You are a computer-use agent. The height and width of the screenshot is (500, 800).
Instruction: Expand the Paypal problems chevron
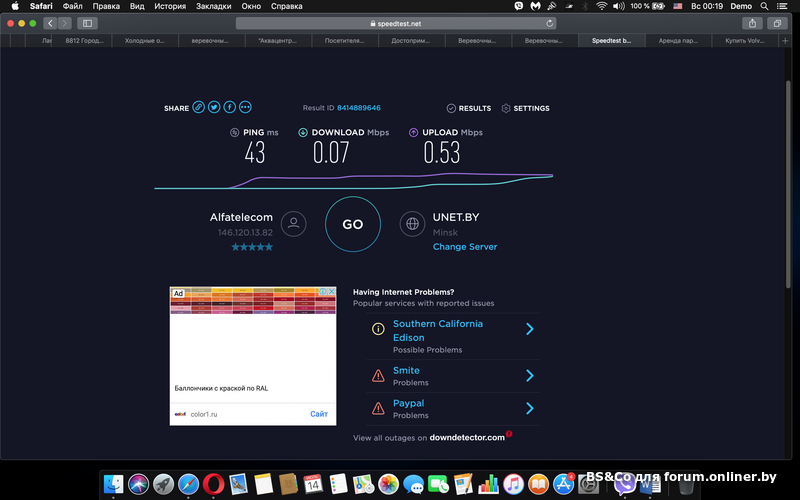coord(529,408)
